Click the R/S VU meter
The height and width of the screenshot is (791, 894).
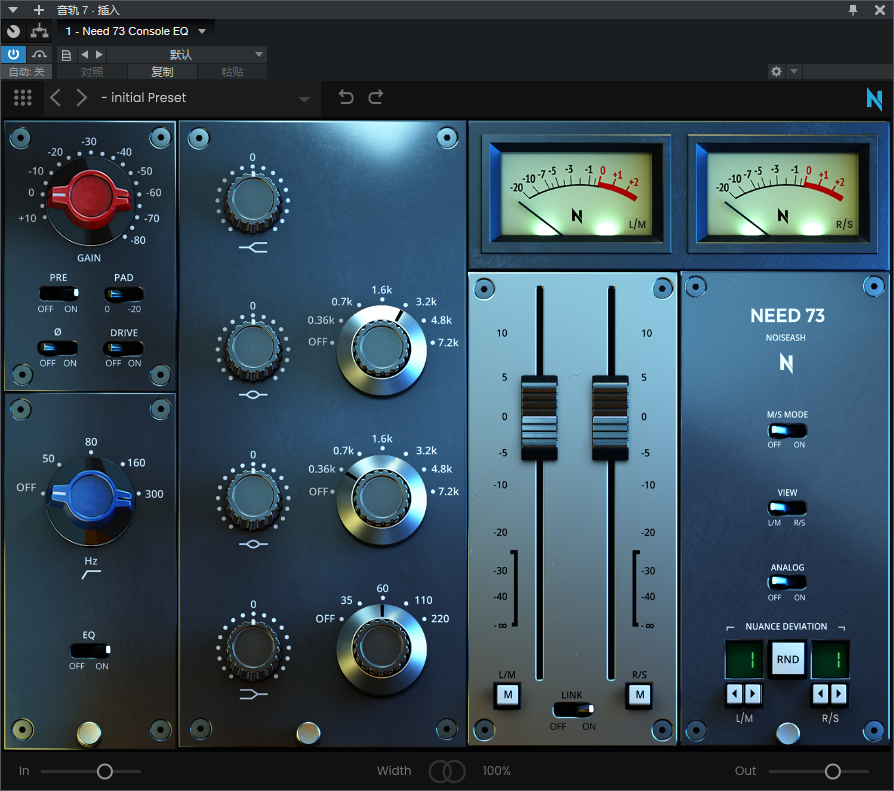(782, 194)
